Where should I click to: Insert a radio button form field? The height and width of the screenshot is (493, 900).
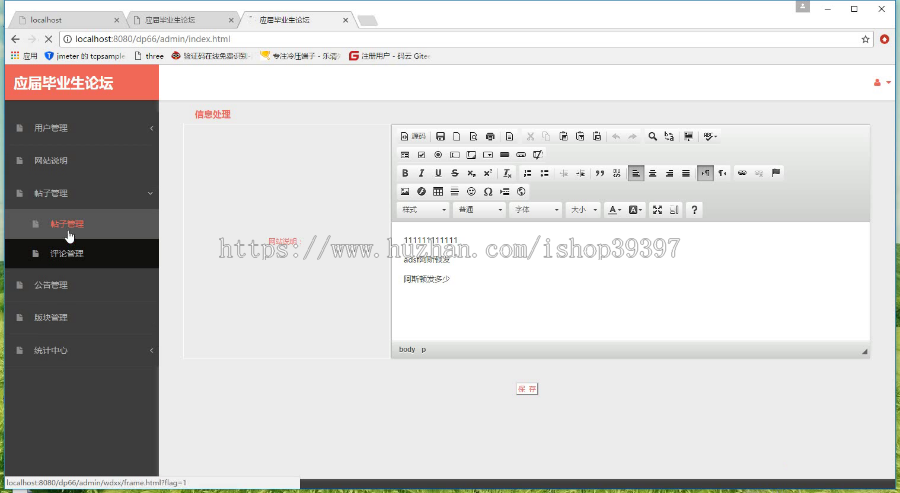[438, 155]
